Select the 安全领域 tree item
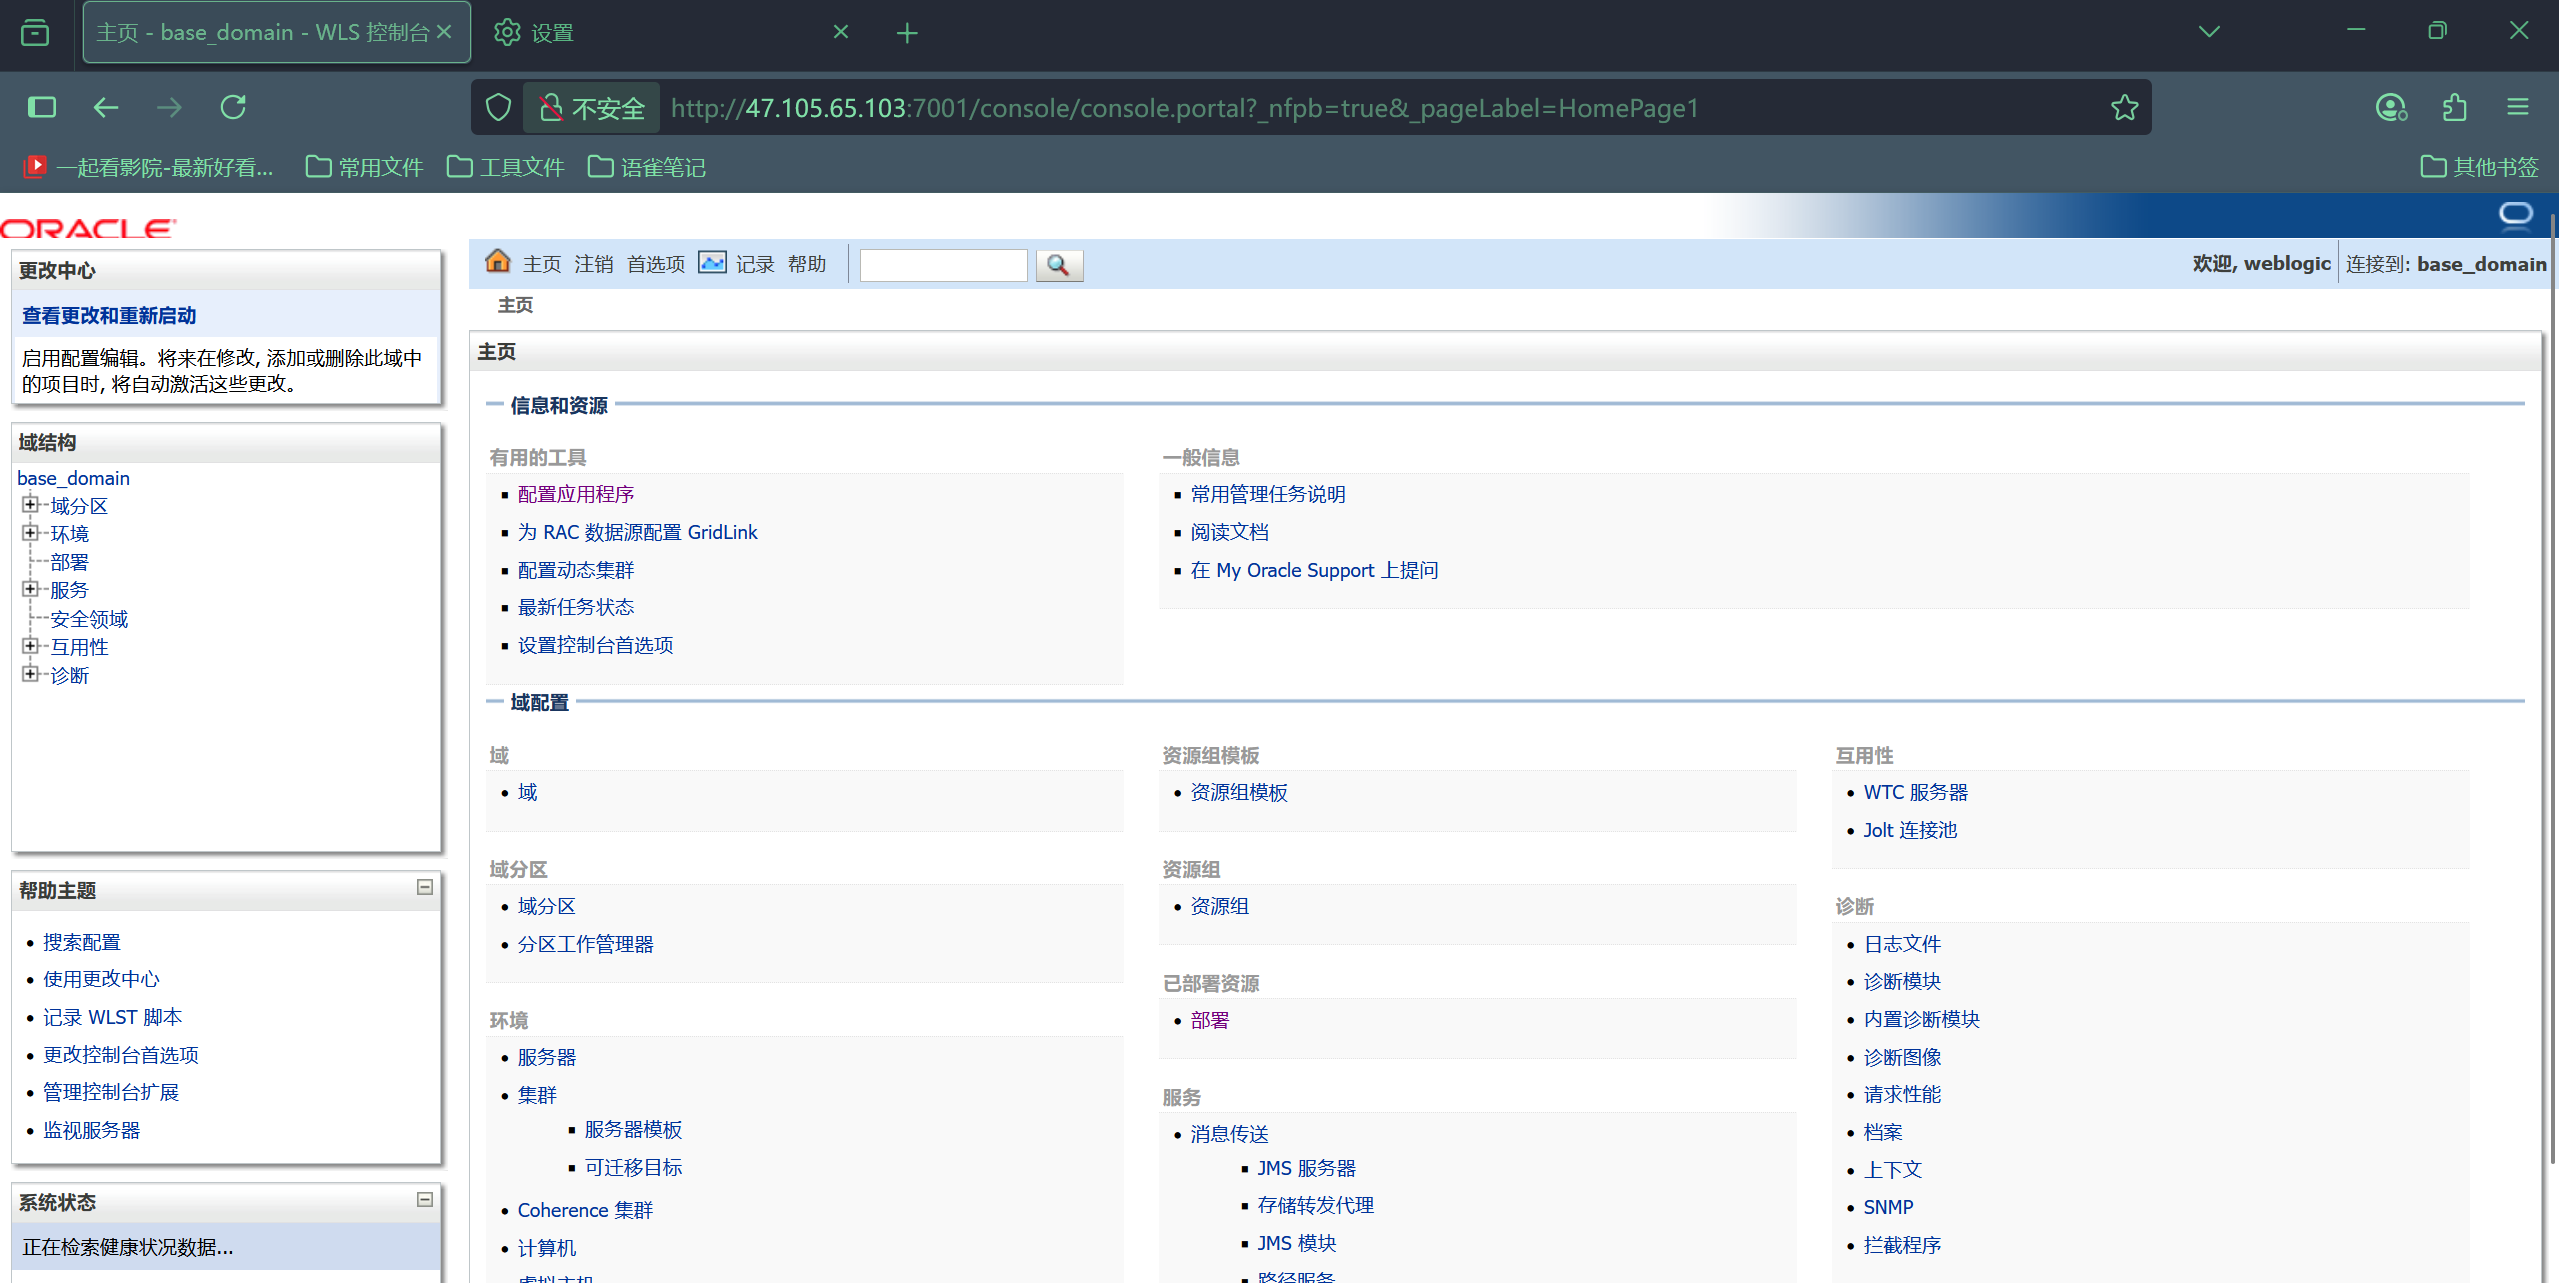The image size is (2559, 1283). (x=89, y=619)
